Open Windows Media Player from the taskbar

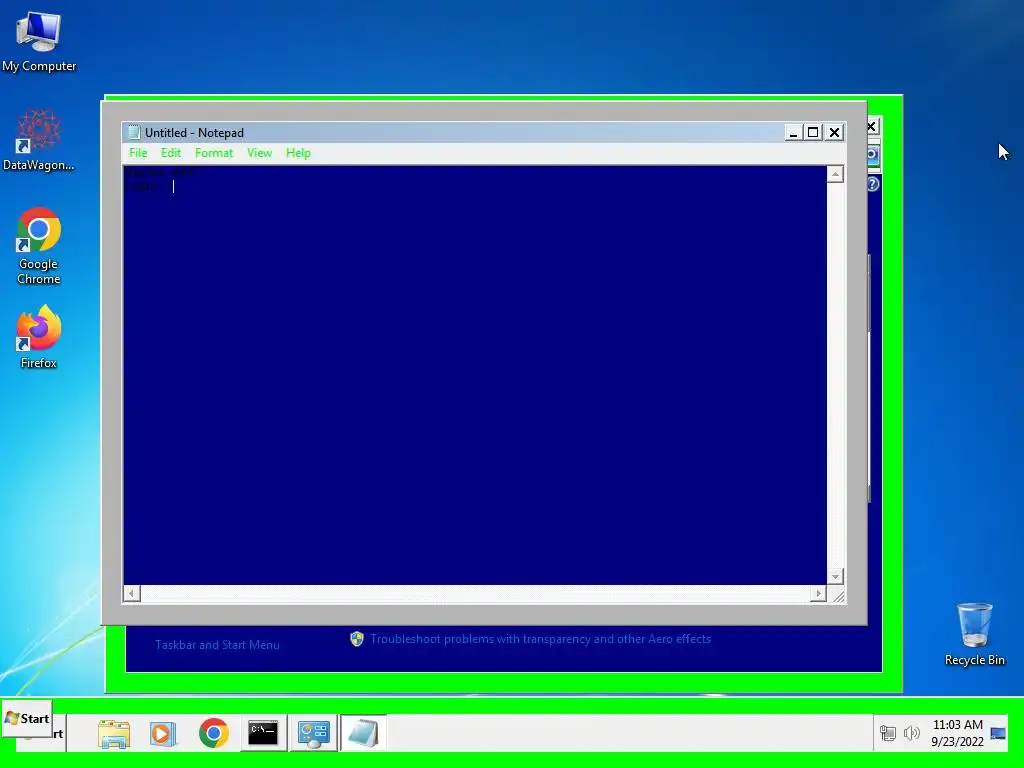click(163, 733)
